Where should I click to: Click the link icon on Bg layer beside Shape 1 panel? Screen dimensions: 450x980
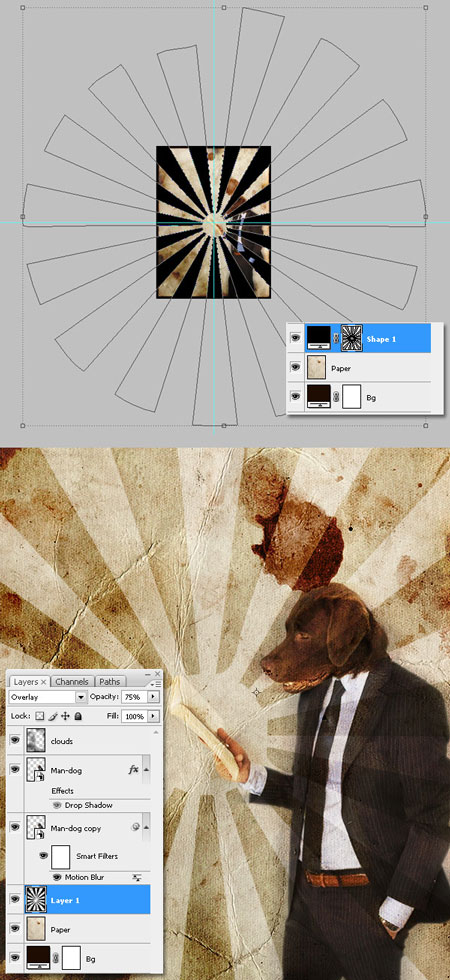click(x=336, y=397)
